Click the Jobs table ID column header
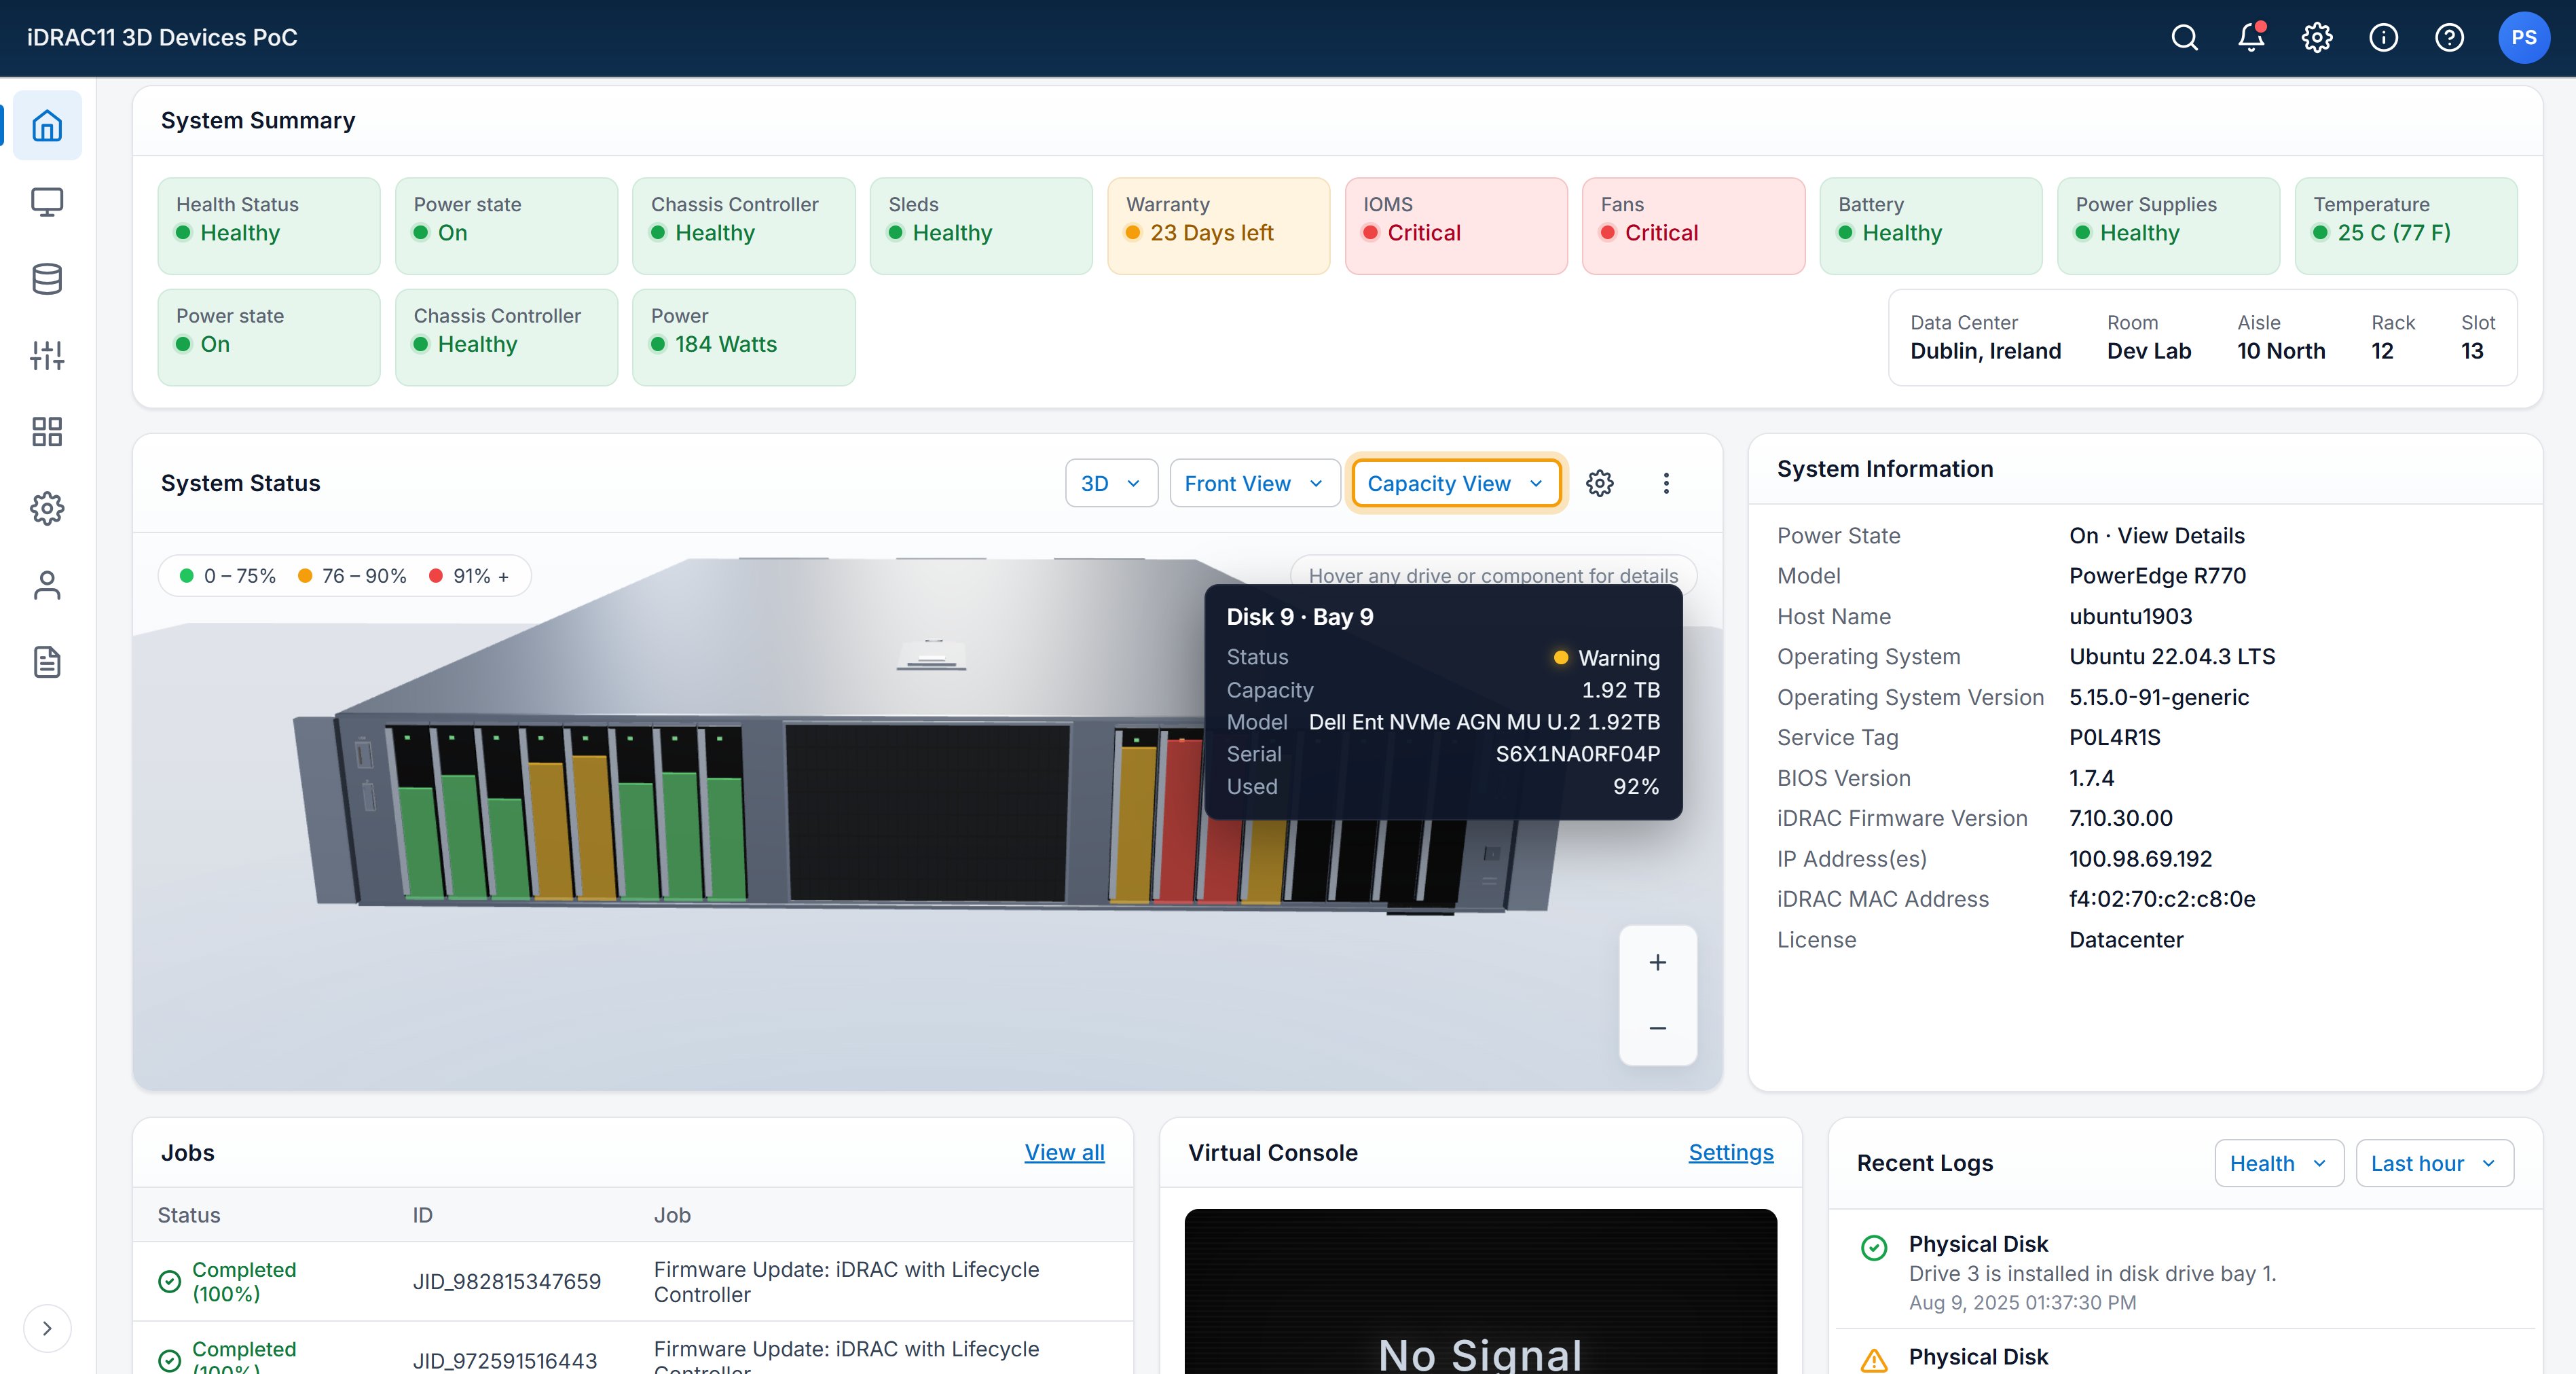Screen dimensions: 2576x1374 [422, 1216]
